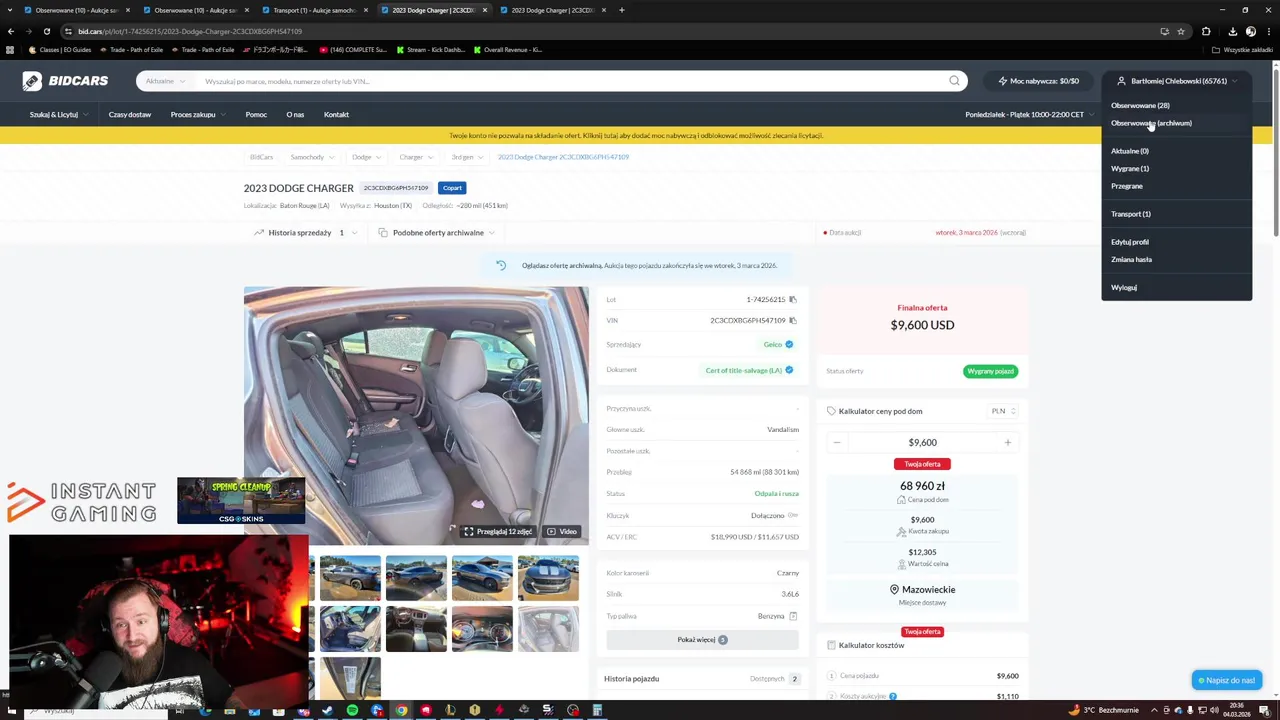The image size is (1280, 720).
Task: Open the working hours dropdown arrow
Action: pos(1092,114)
